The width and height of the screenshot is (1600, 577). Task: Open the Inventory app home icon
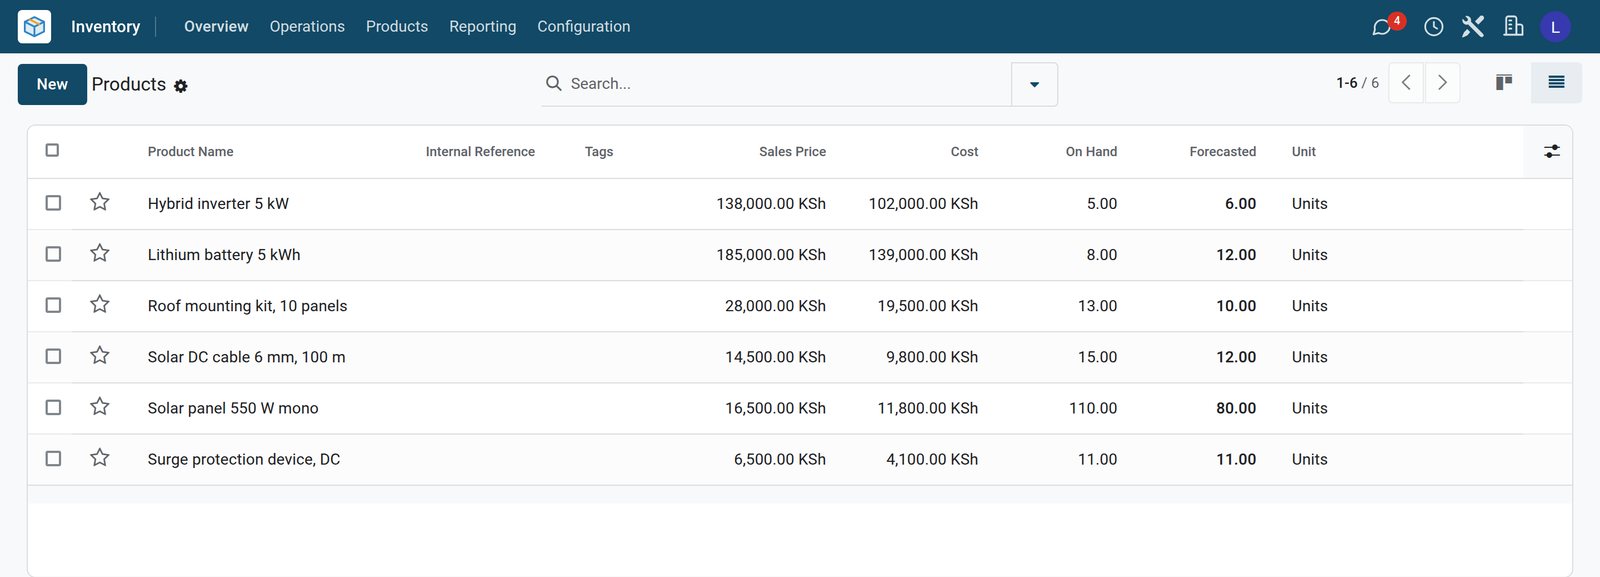[x=34, y=27]
